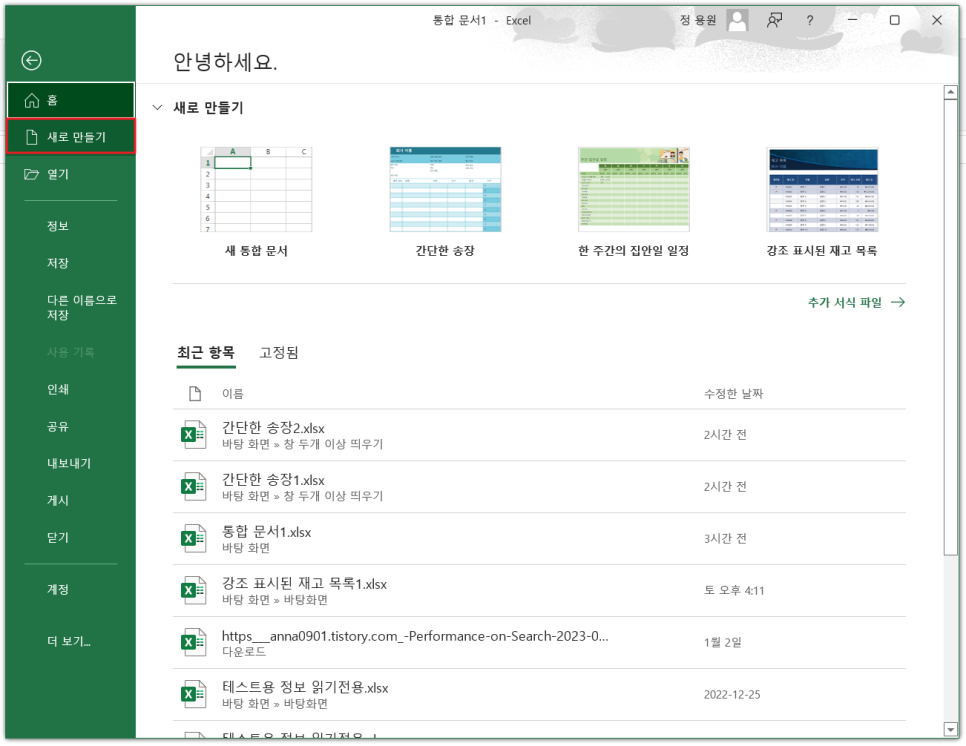Collapse the 새로 만들기 section chevron
Screen dimensions: 966x746
(158, 108)
